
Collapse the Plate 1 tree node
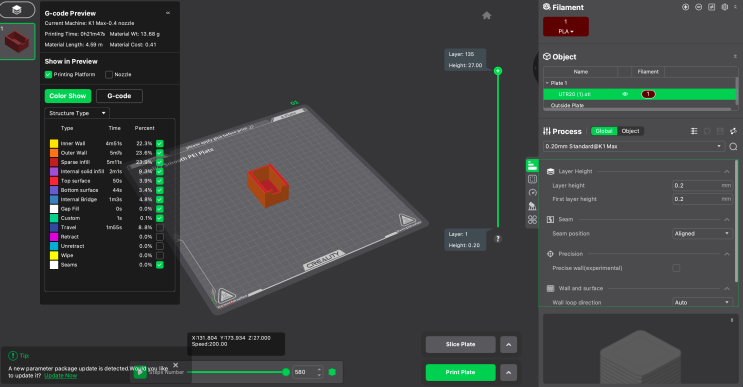(x=547, y=83)
